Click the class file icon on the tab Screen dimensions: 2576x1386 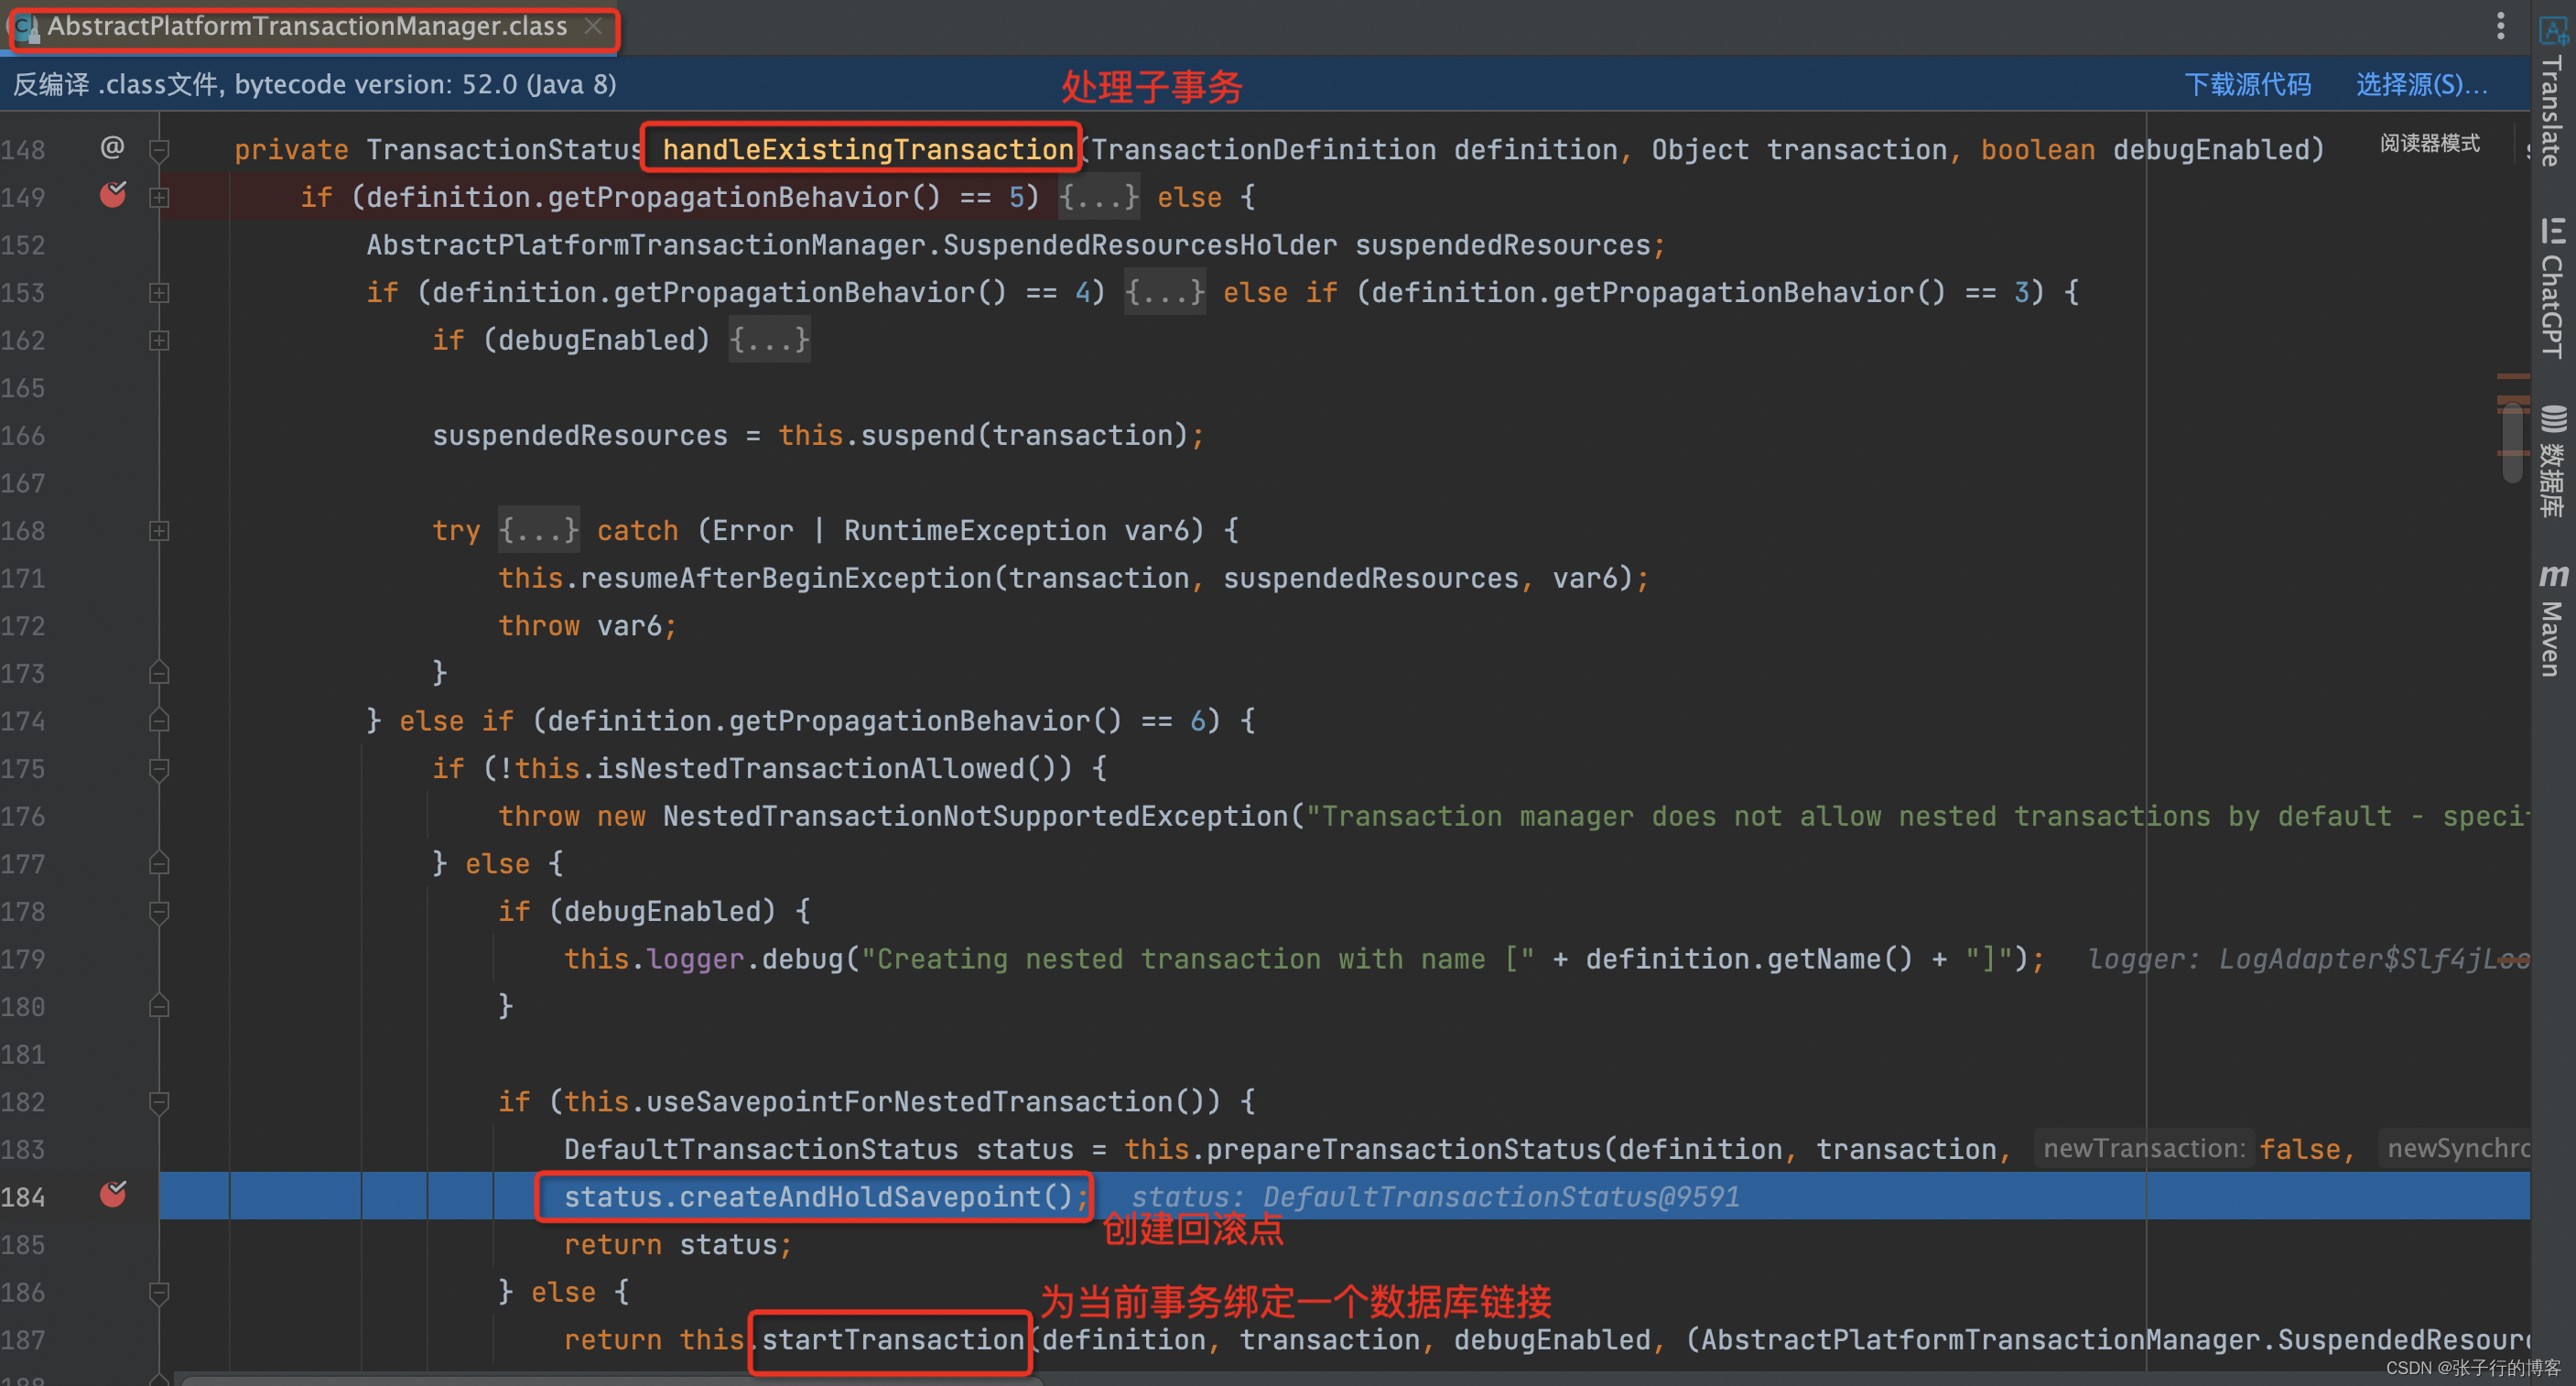point(27,27)
